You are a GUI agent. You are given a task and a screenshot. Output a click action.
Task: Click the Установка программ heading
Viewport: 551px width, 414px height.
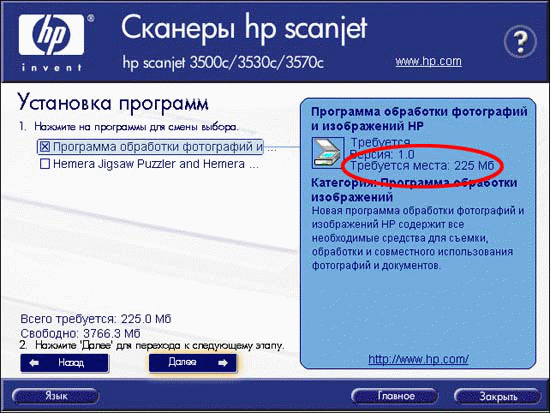click(x=113, y=103)
